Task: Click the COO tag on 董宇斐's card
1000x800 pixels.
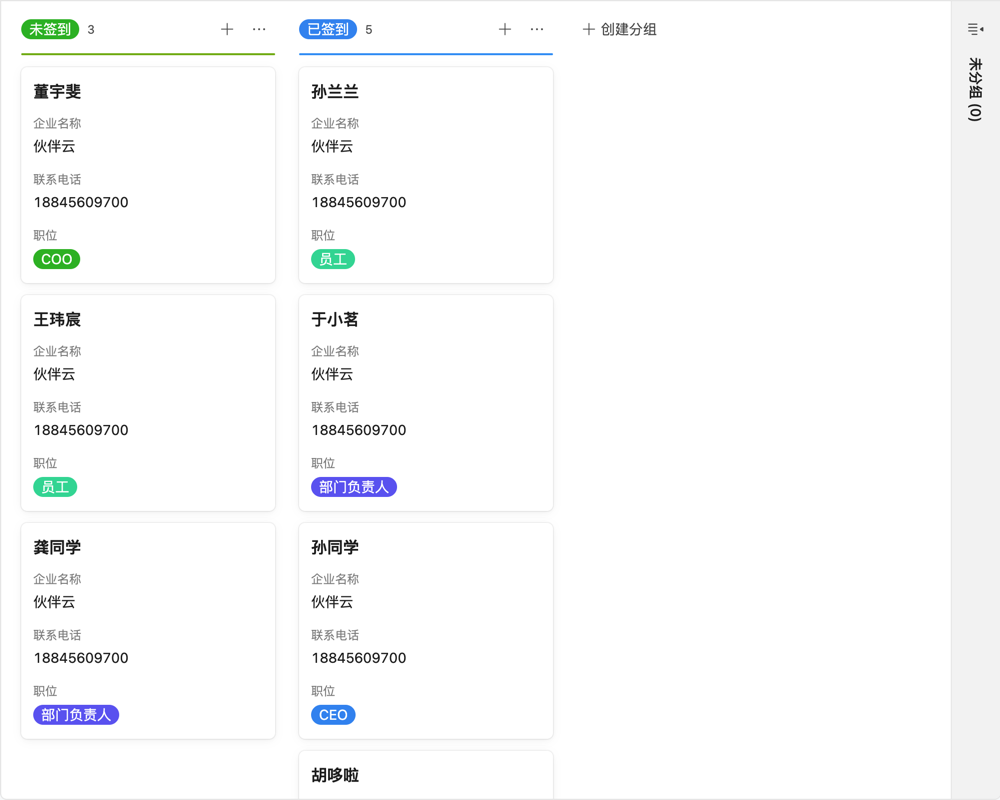Action: click(56, 258)
